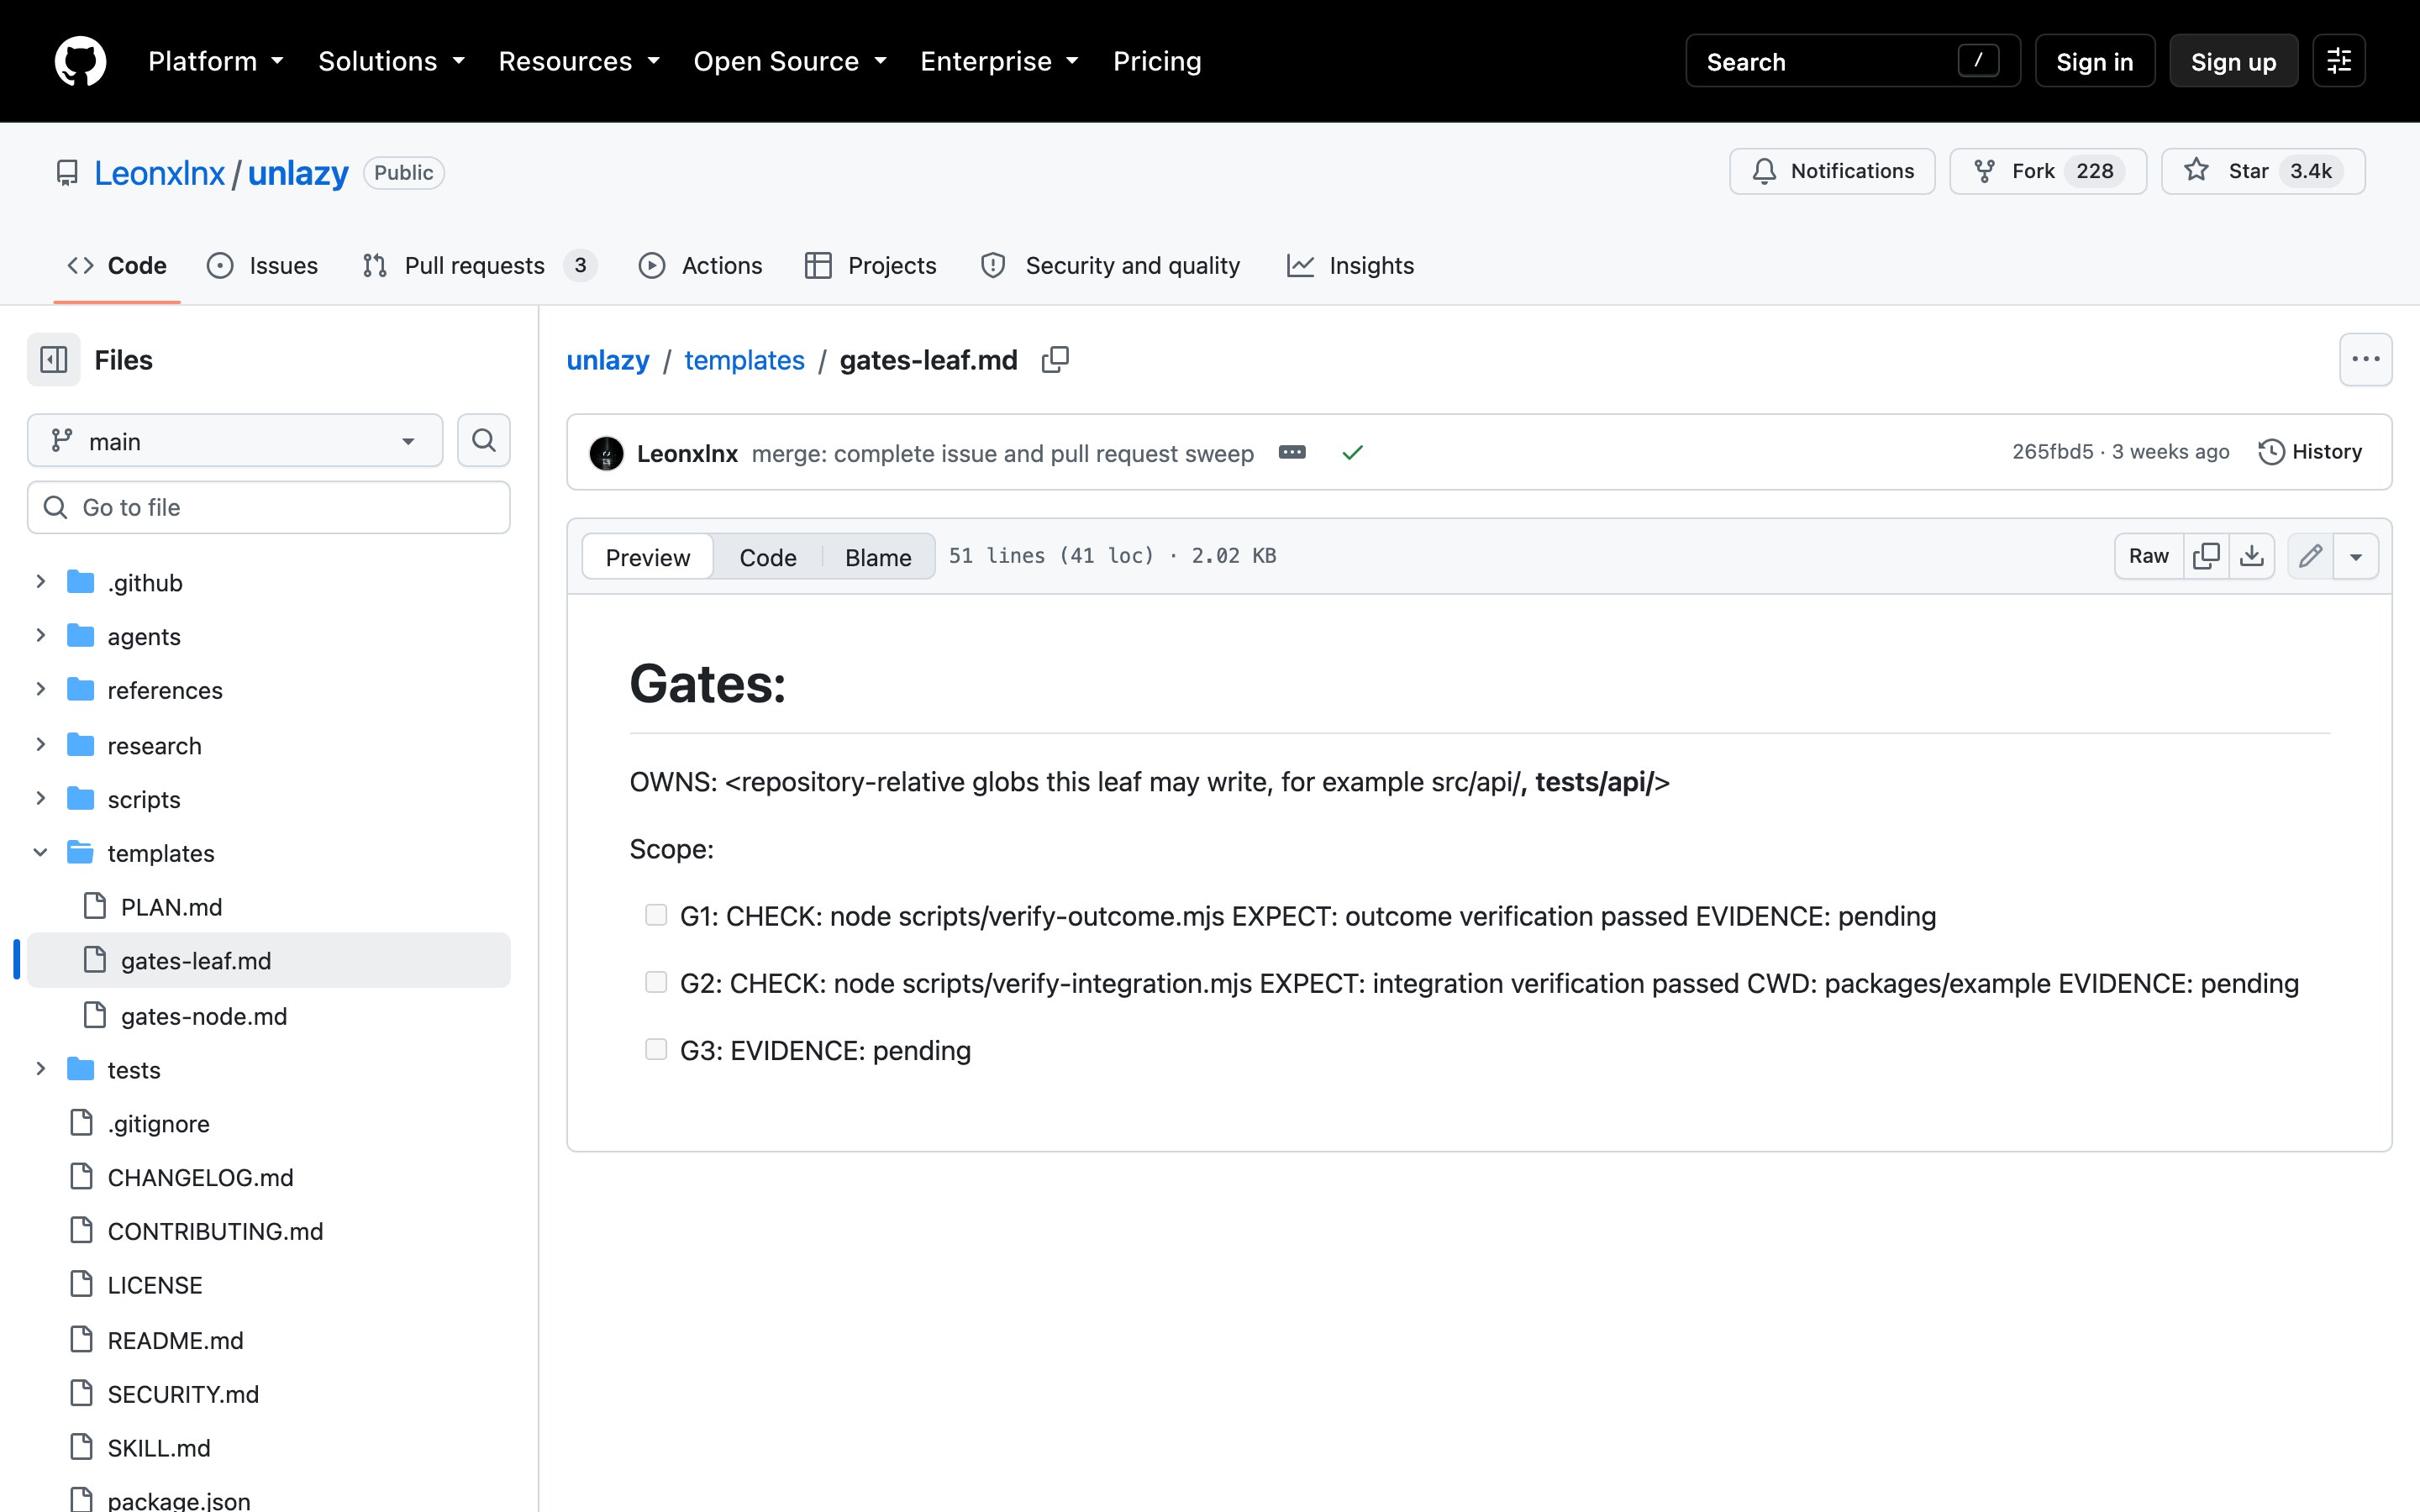Open the Platform menu
2420x1512 pixels.
click(x=216, y=61)
